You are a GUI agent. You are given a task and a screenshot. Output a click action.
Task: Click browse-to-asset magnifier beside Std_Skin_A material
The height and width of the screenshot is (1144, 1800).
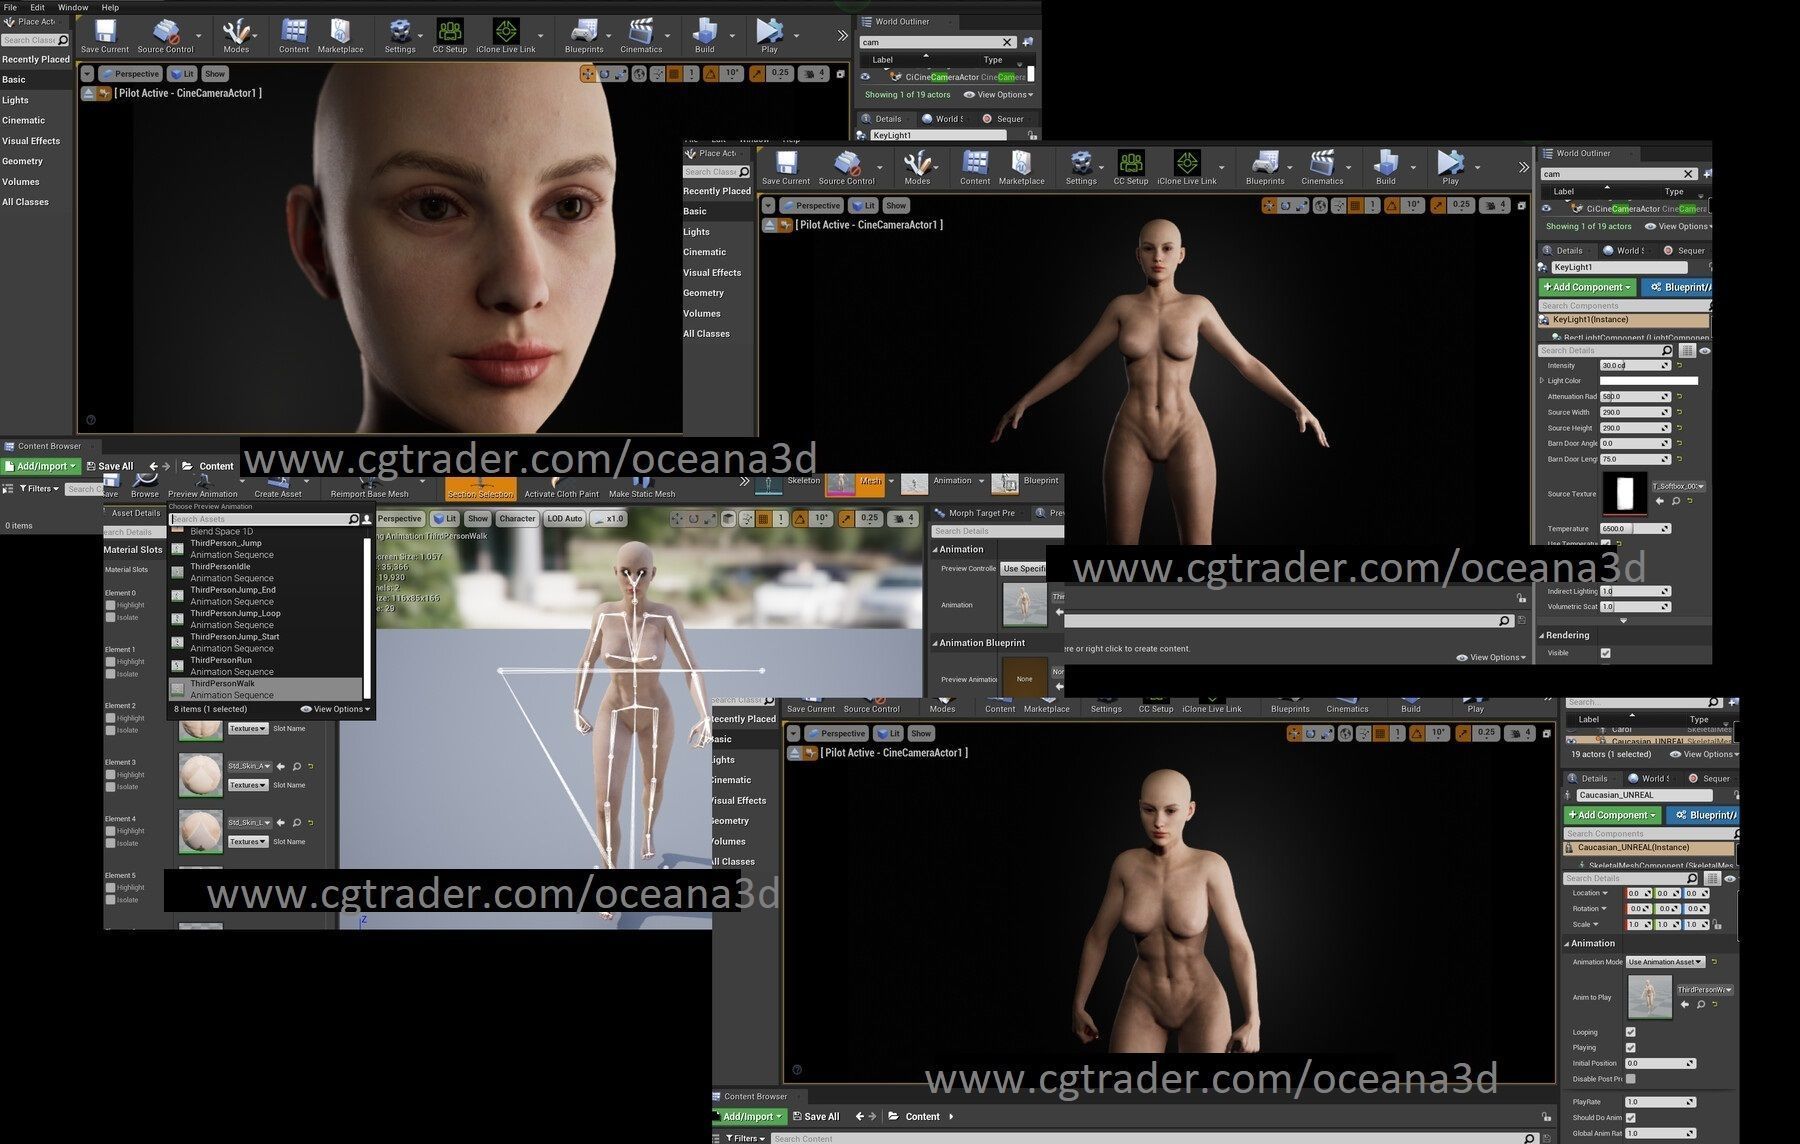click(297, 766)
